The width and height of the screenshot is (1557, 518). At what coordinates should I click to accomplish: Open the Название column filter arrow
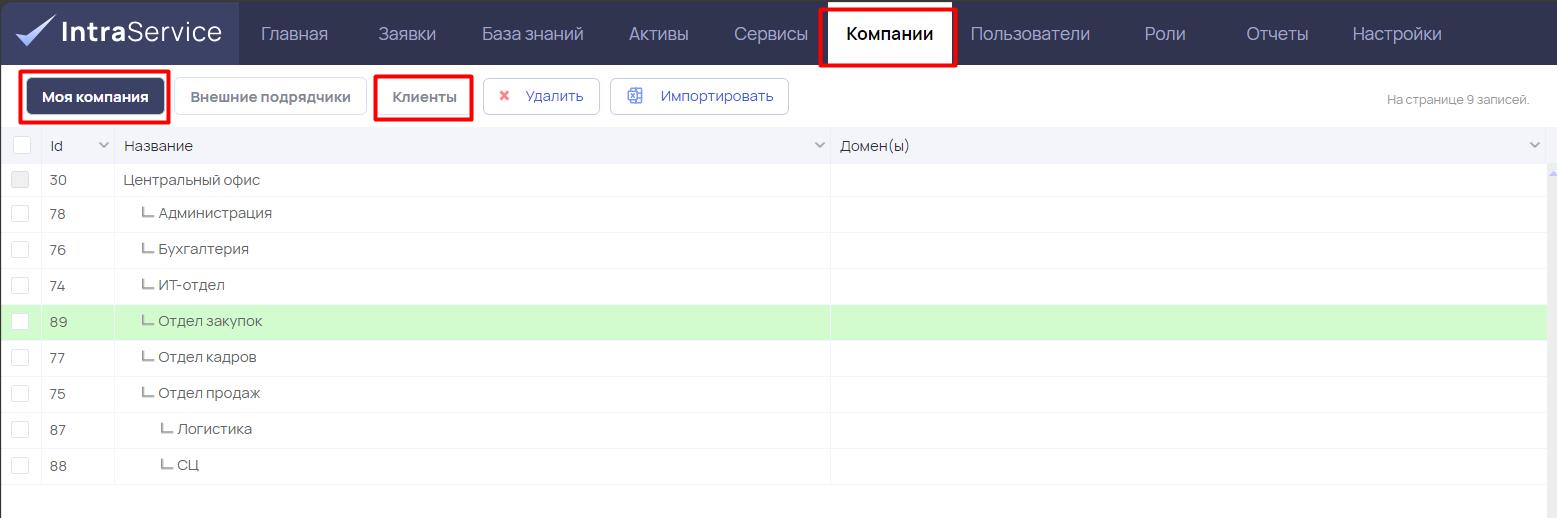click(x=820, y=146)
